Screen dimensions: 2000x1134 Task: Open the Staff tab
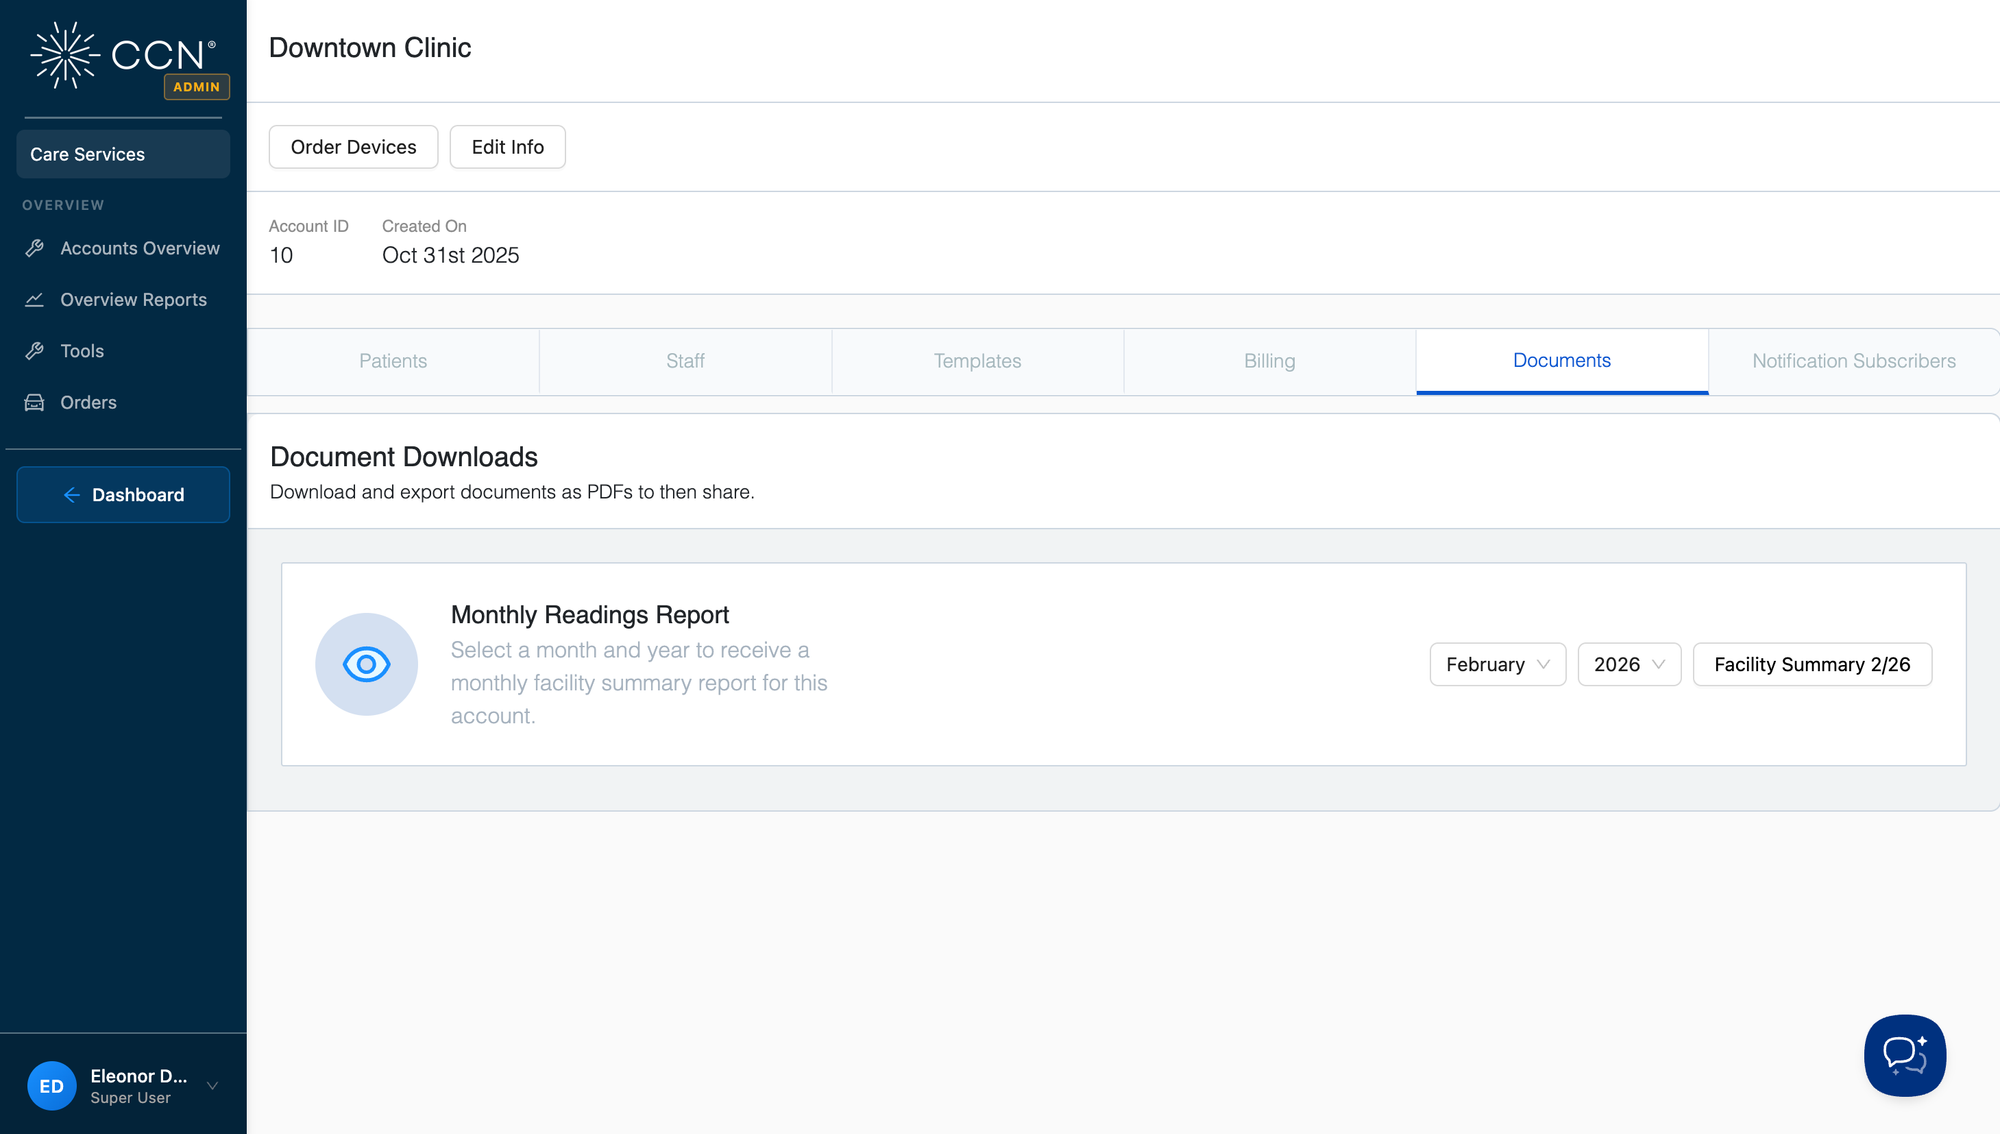point(685,361)
